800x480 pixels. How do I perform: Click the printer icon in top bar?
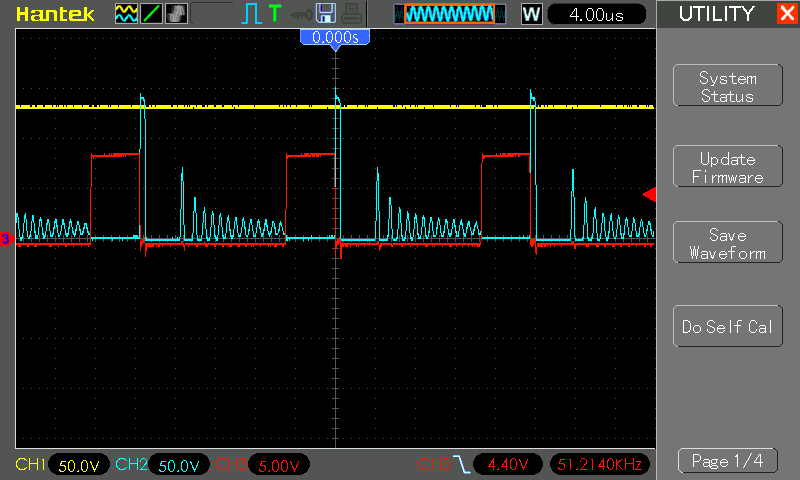coord(352,14)
